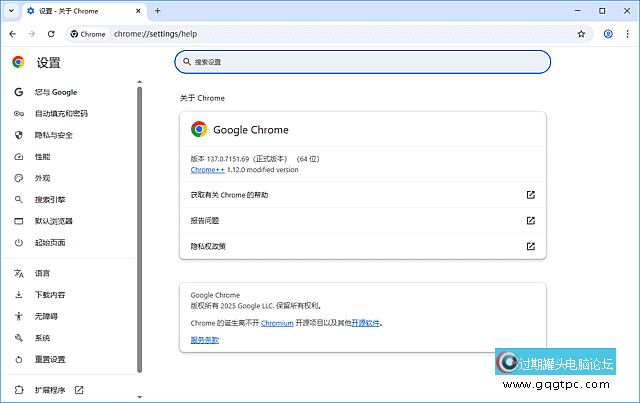
Task: Open 起始页面 settings section
Action: (50, 243)
